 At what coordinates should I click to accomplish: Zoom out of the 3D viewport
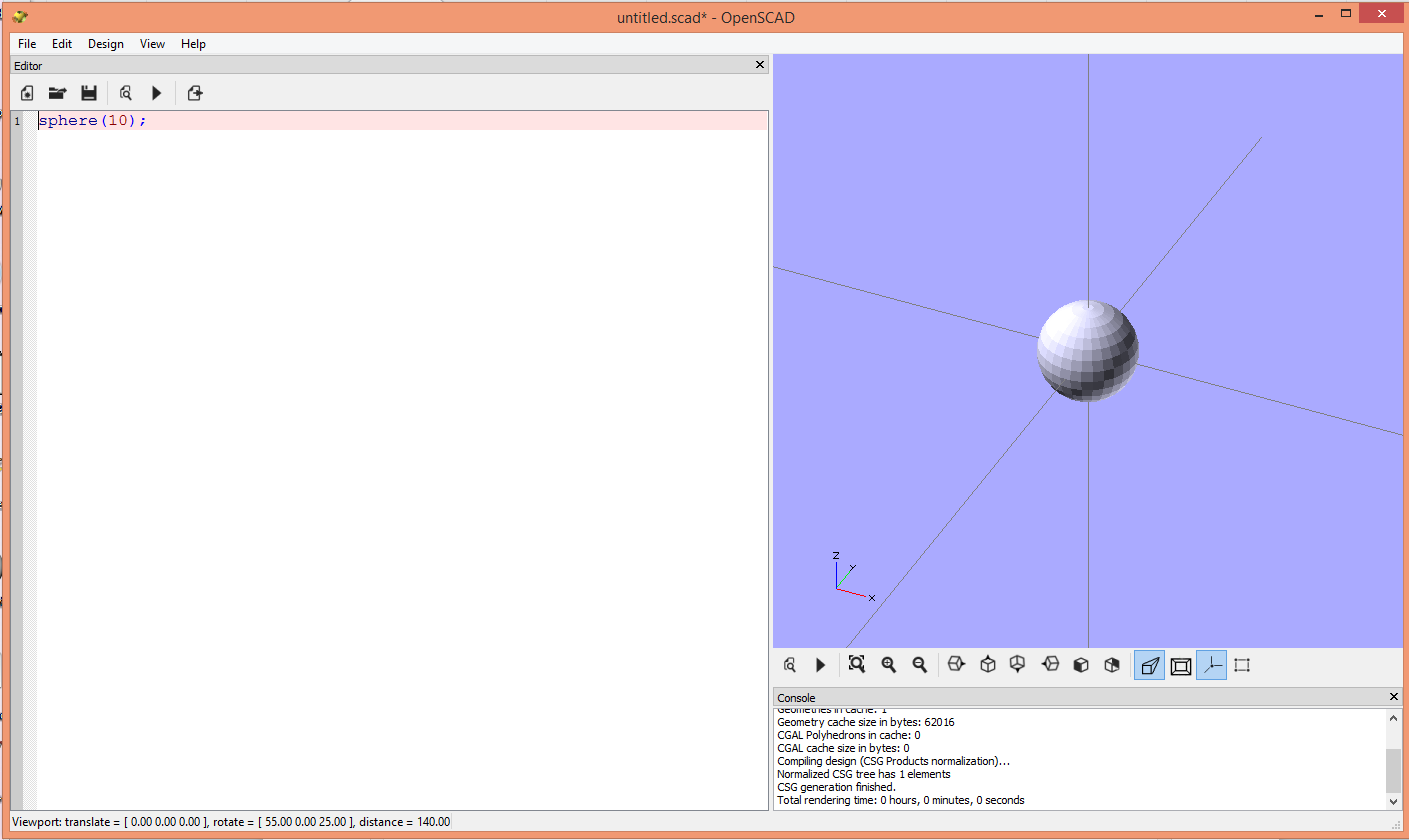coord(919,664)
